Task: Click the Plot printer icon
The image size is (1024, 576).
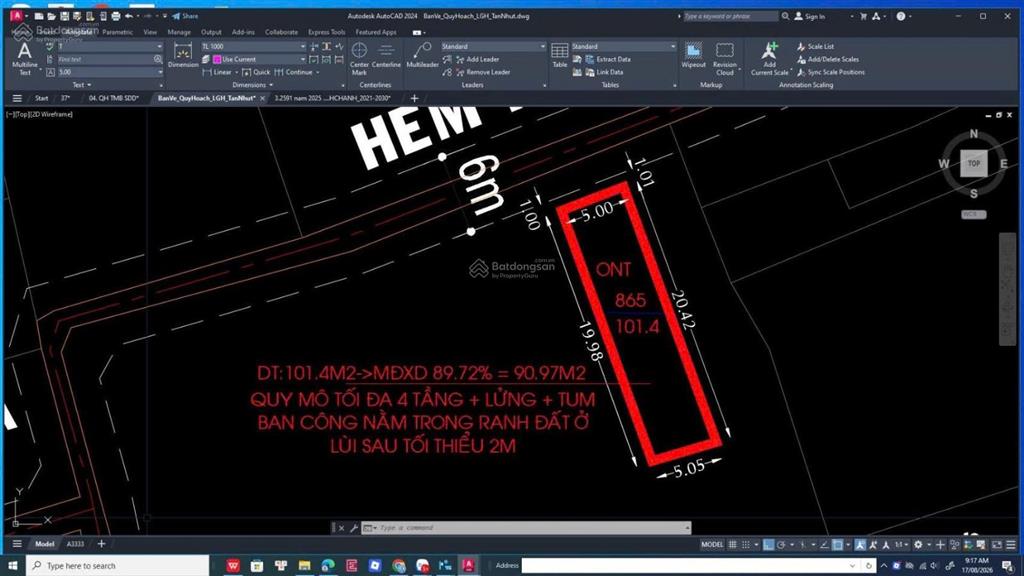Action: [x=116, y=16]
